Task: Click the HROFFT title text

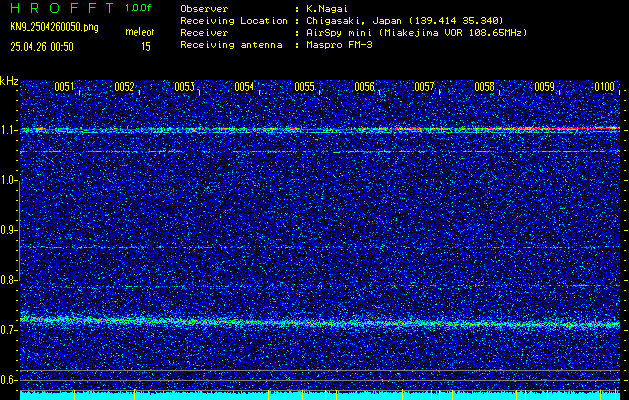Action: [62, 8]
